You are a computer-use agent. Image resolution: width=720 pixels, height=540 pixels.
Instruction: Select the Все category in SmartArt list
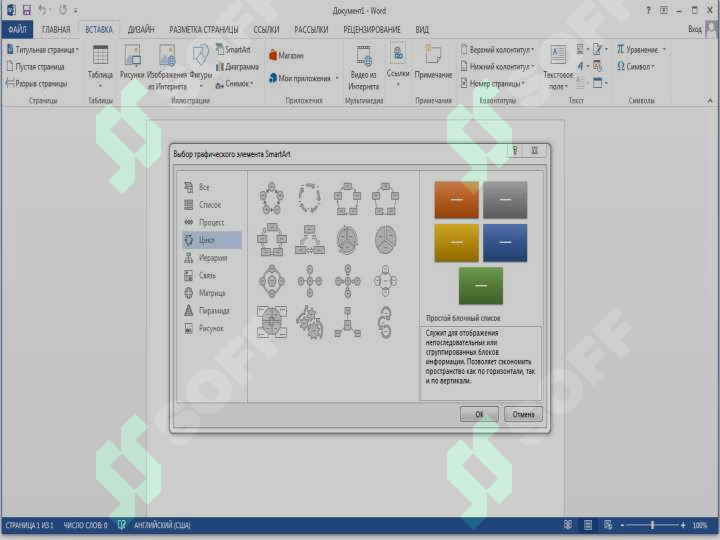(x=212, y=187)
